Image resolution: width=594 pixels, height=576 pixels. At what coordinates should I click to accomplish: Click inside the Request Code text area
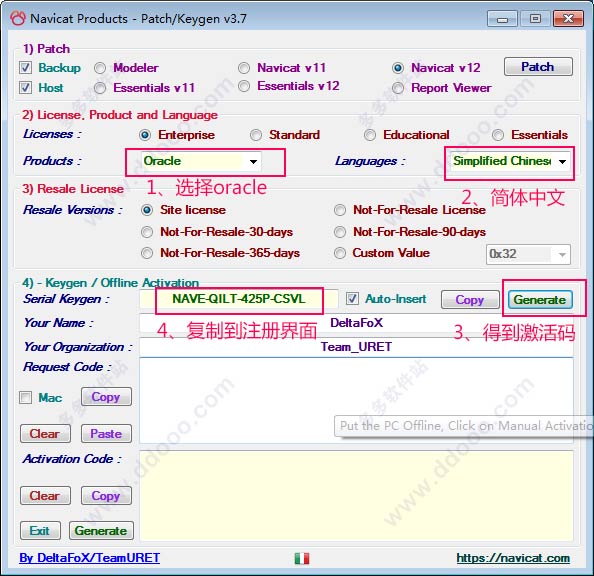(356, 401)
